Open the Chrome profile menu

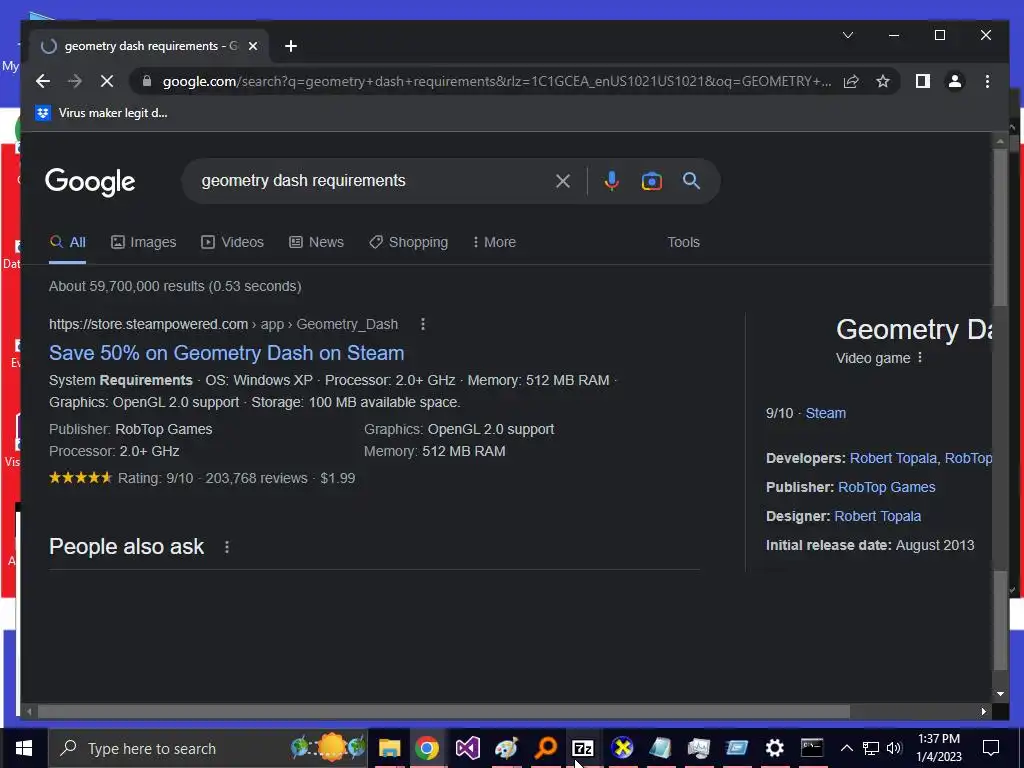click(955, 81)
